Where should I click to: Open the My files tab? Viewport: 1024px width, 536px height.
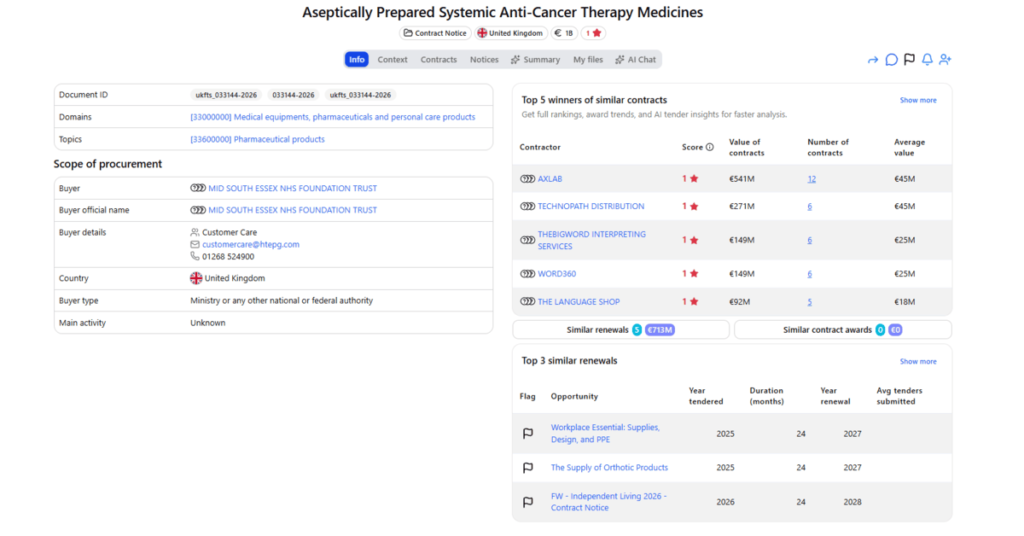pos(588,59)
